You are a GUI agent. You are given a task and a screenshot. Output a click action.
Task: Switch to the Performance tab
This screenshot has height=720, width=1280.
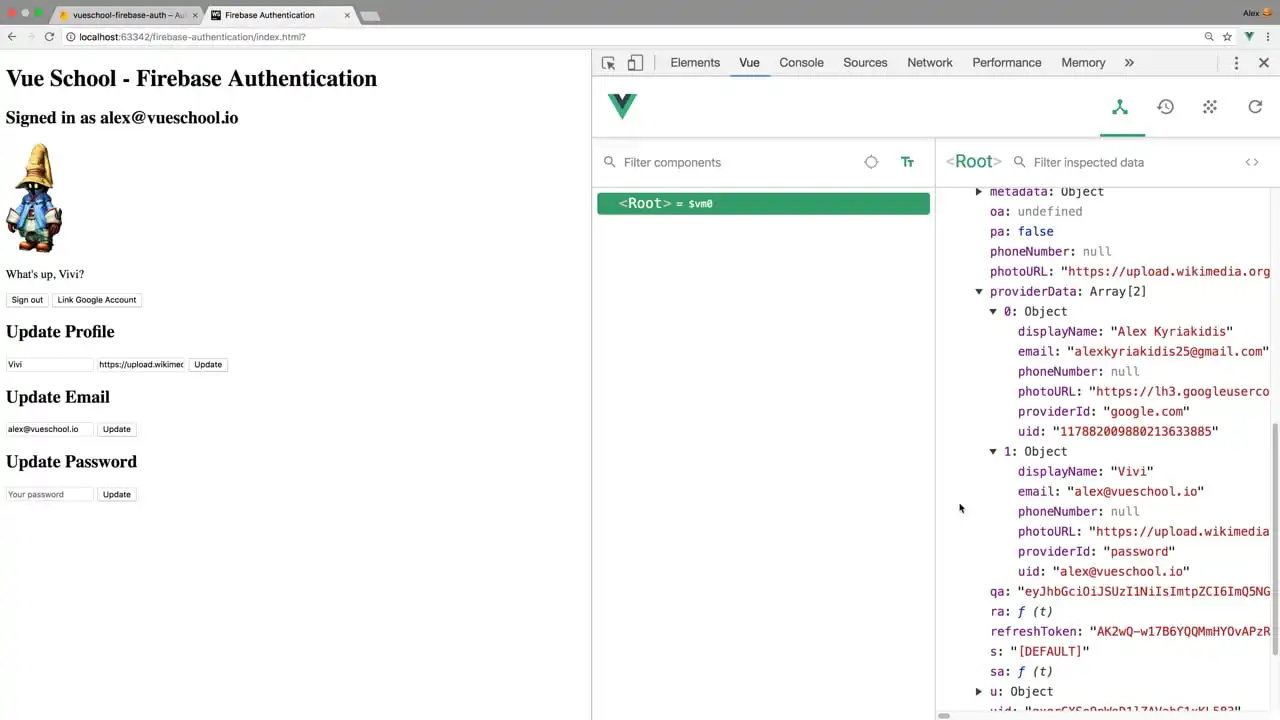tap(1007, 62)
